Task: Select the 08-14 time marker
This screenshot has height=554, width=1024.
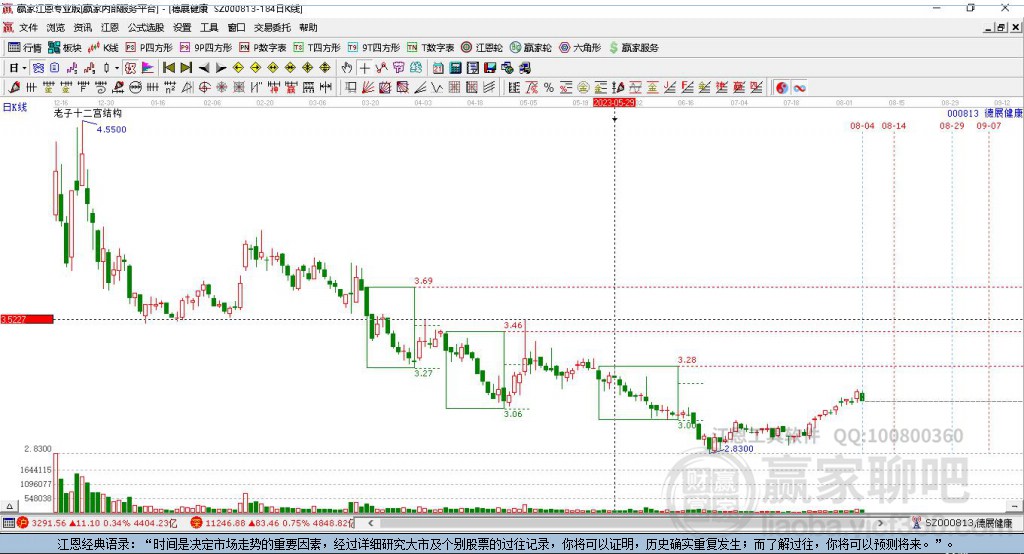Action: (x=893, y=125)
